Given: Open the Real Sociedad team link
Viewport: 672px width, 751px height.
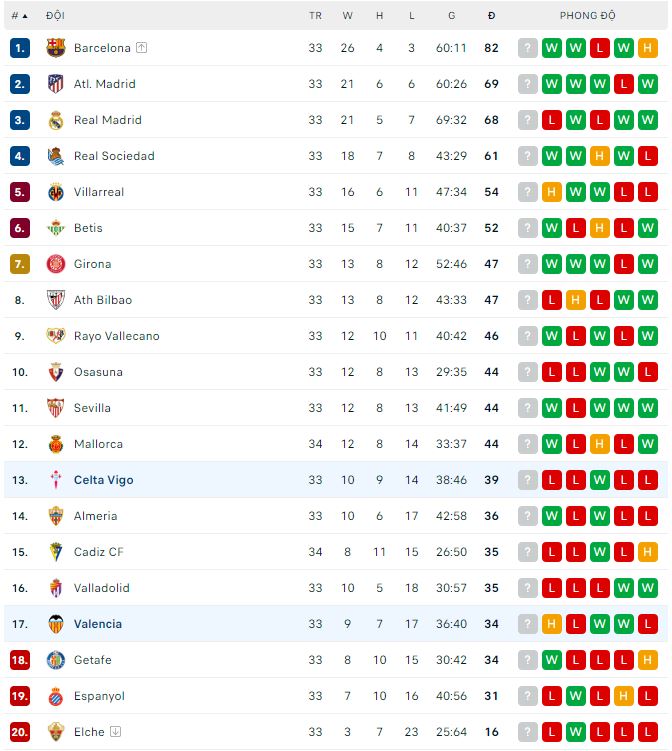Looking at the screenshot, I should [114, 156].
